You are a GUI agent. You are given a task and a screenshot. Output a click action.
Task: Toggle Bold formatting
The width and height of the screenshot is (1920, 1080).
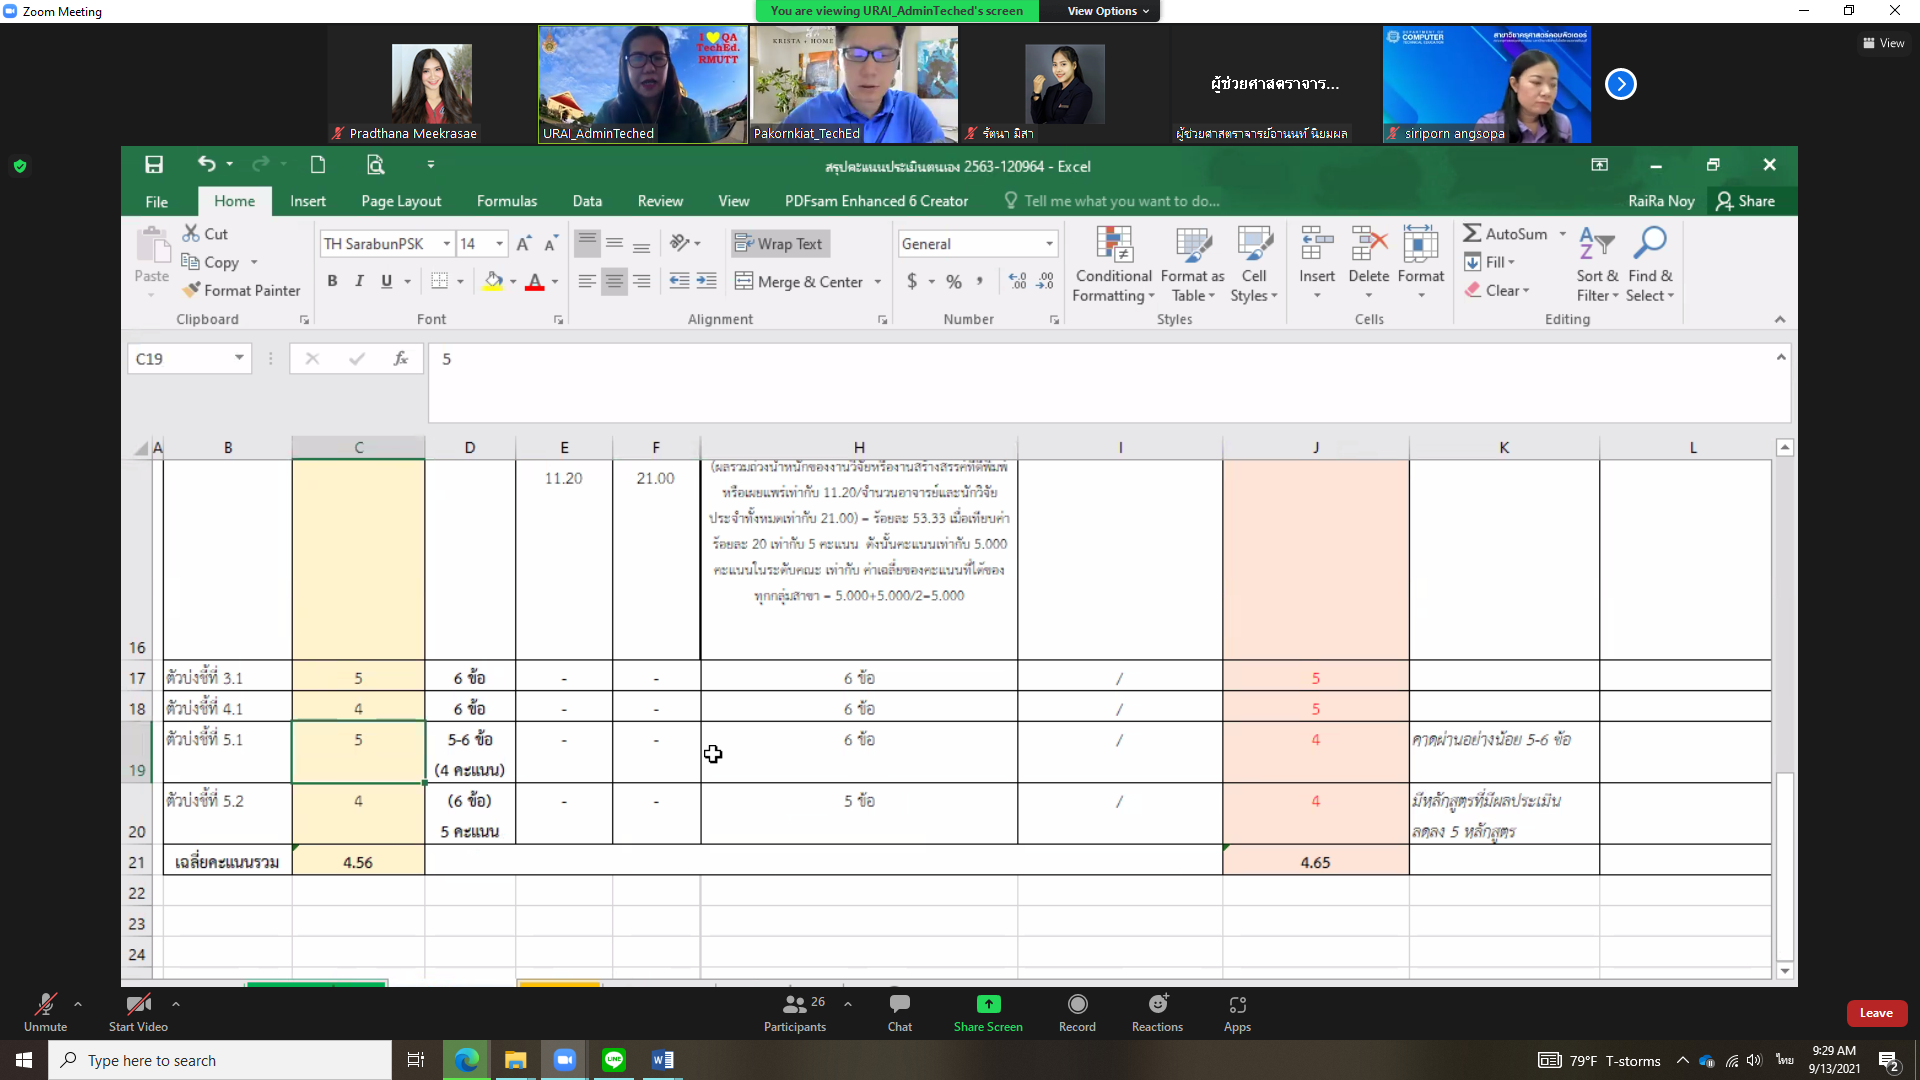click(x=332, y=281)
